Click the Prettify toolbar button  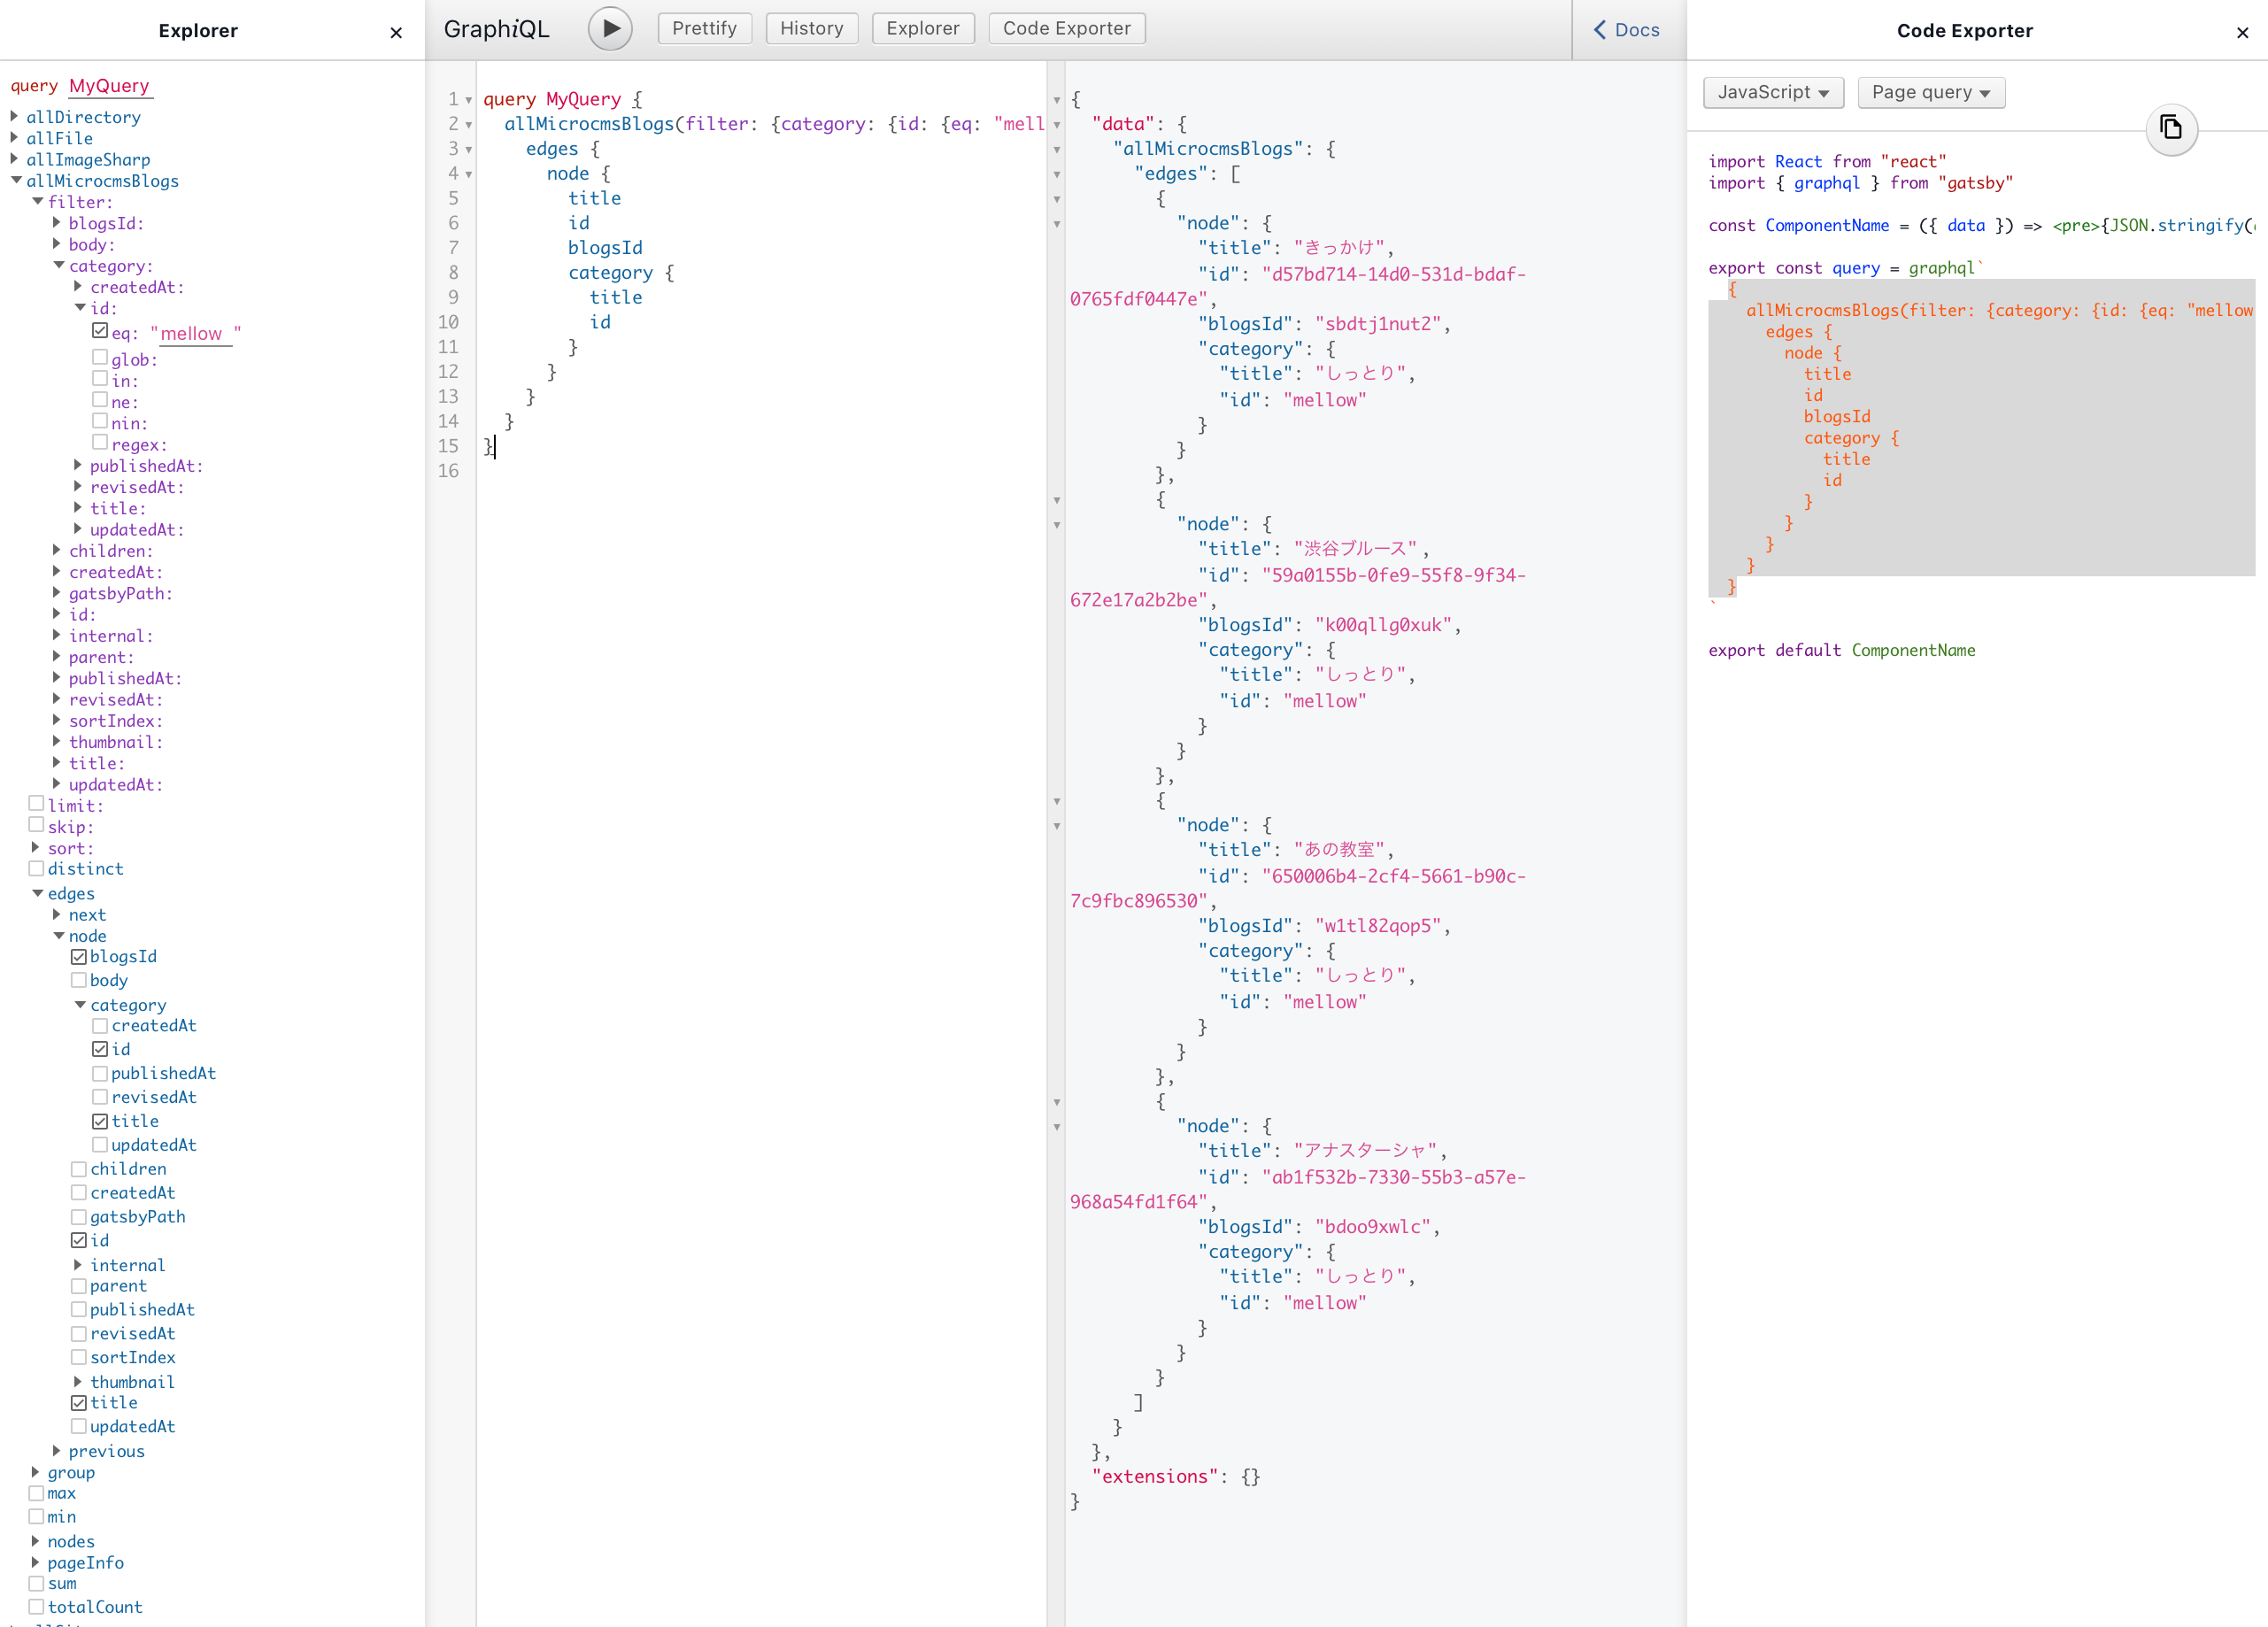(704, 29)
